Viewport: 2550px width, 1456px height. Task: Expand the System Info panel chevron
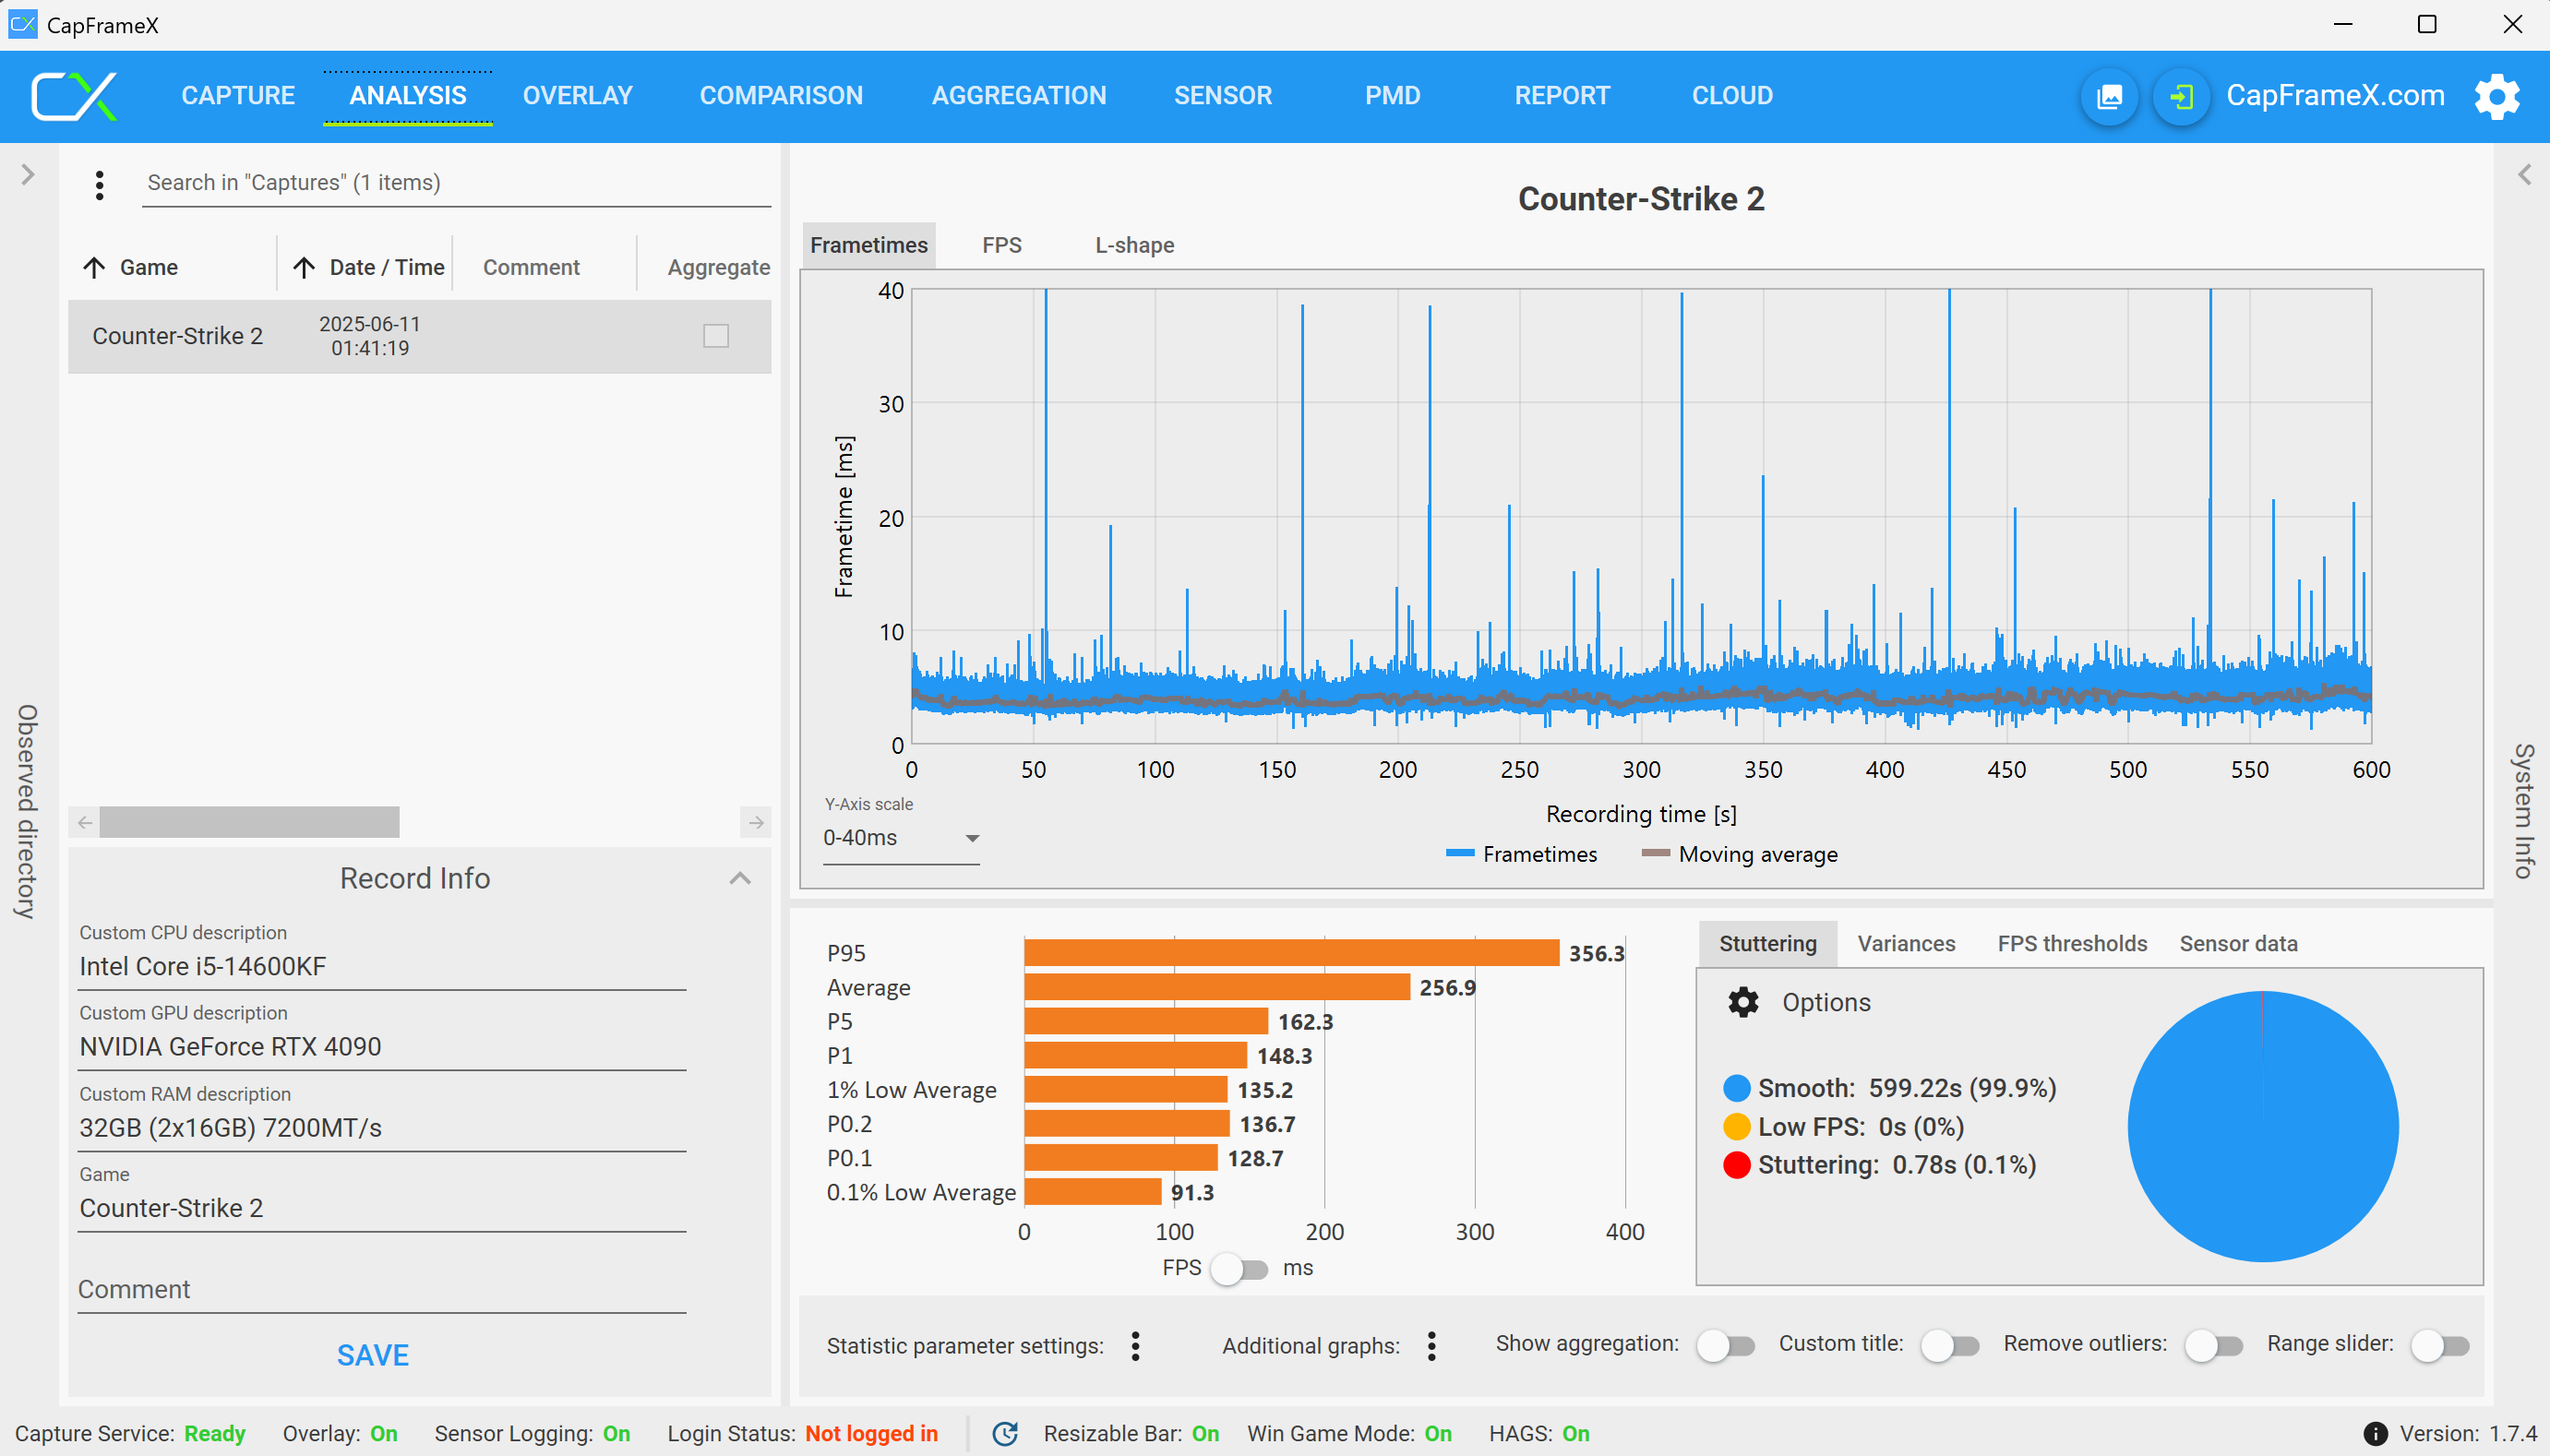2524,174
